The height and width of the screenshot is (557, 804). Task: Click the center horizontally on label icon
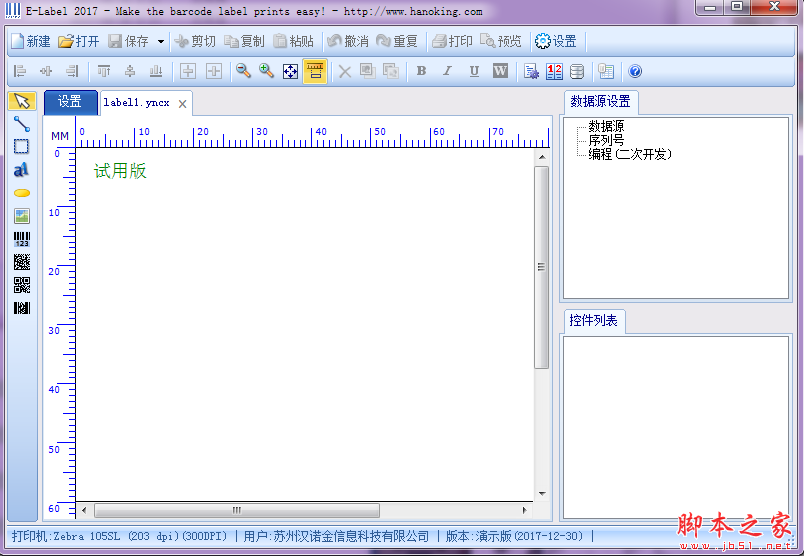pyautogui.click(x=188, y=71)
